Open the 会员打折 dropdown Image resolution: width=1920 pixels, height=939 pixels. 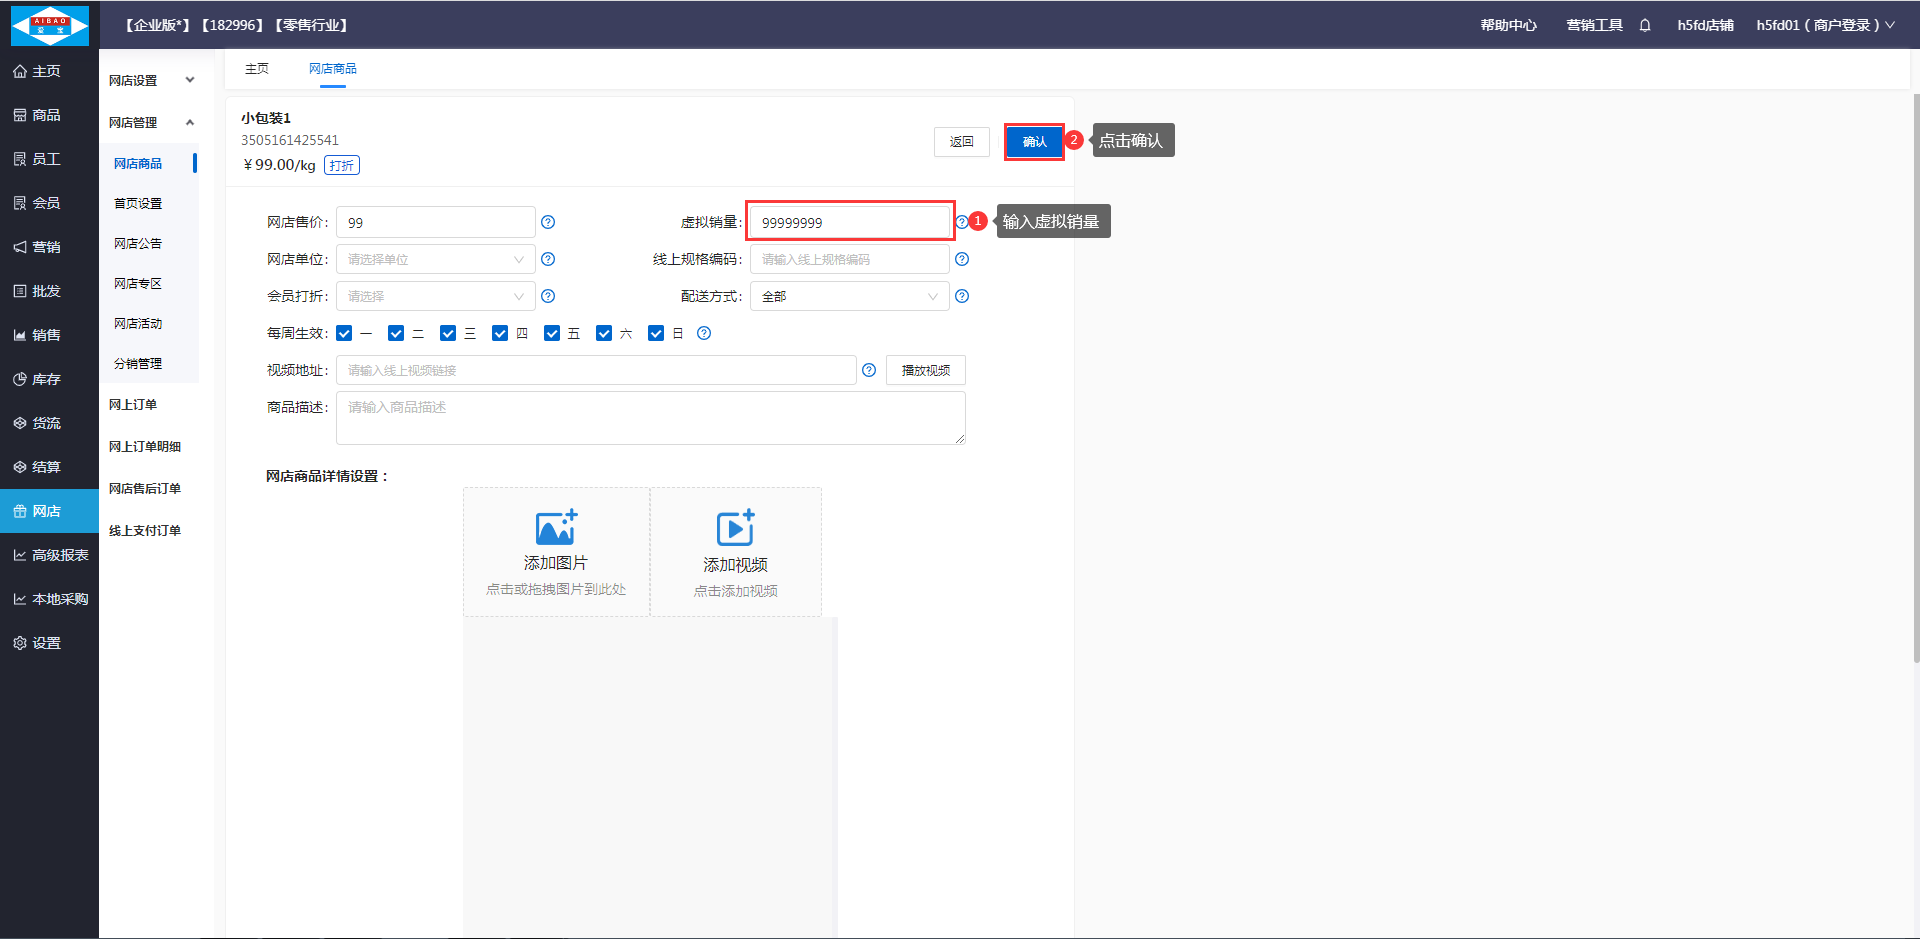[x=435, y=296]
